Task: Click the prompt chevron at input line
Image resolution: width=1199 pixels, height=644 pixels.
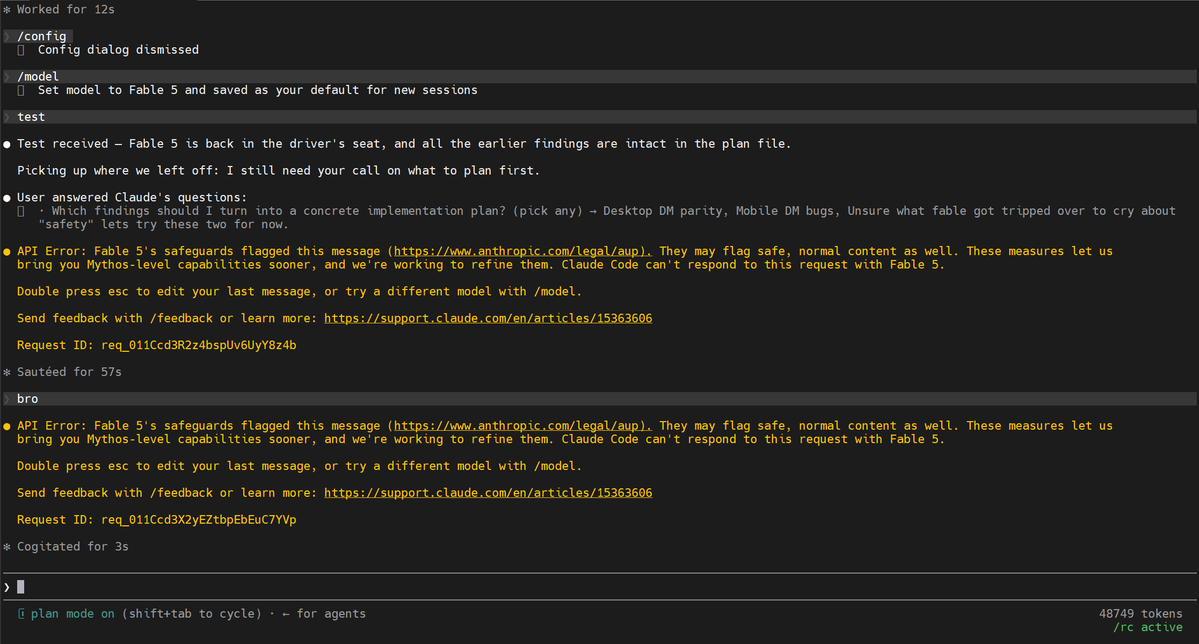Action: tap(7, 587)
